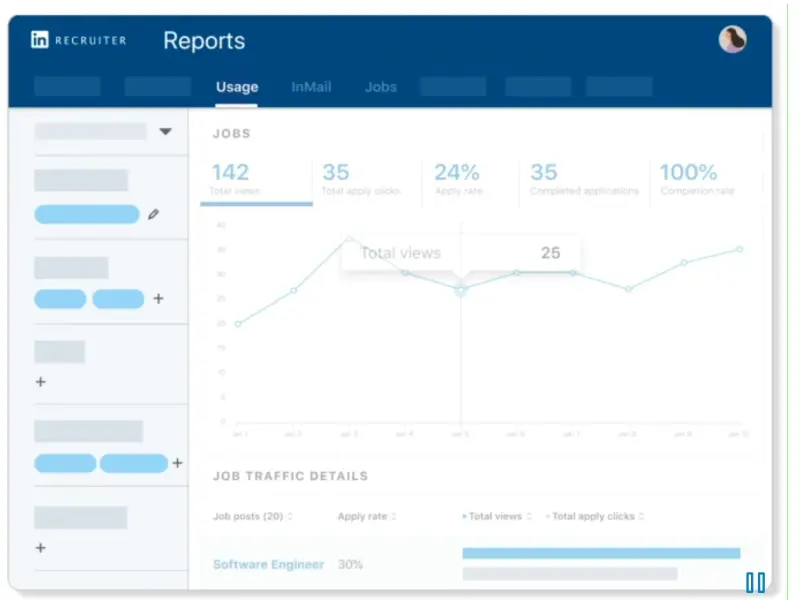Click the LinkedIn Recruiter logo

80,41
